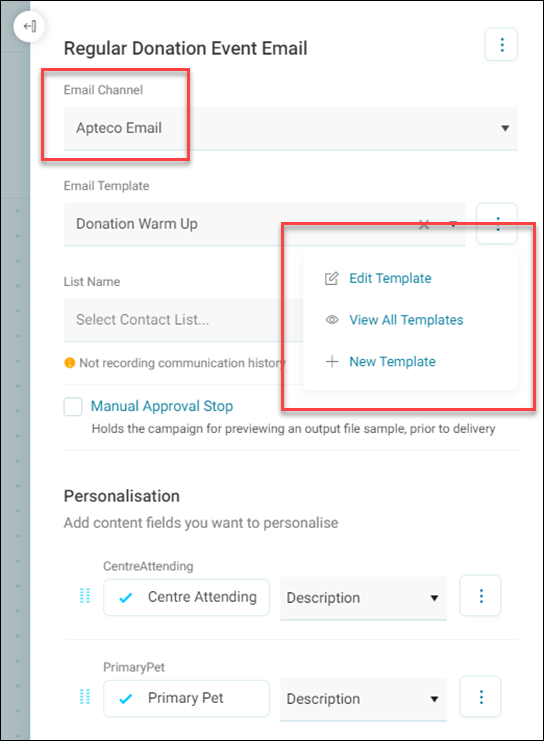Image resolution: width=544 pixels, height=741 pixels.
Task: Open the three-dot menu for Centre Attending
Action: point(481,596)
